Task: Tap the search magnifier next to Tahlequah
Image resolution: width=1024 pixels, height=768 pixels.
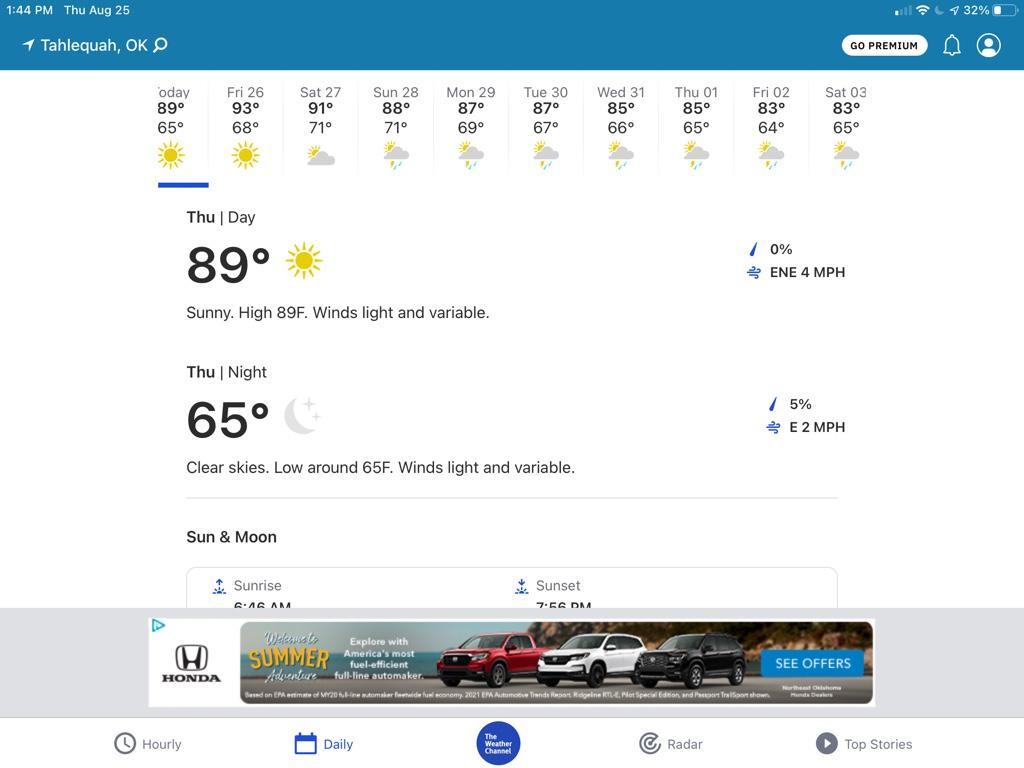Action: 161,45
